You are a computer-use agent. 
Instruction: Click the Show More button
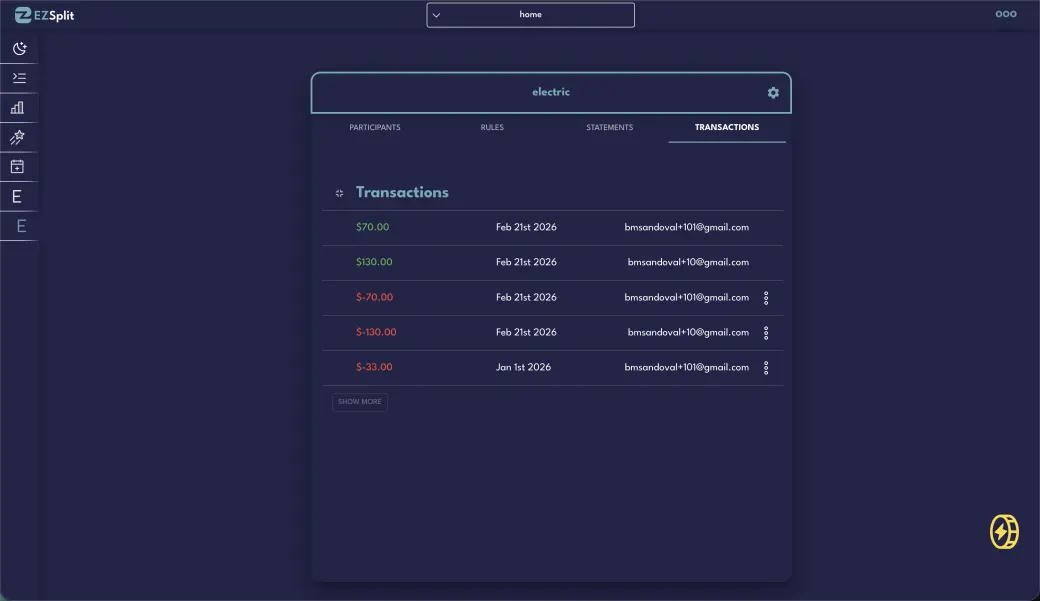[x=359, y=402]
